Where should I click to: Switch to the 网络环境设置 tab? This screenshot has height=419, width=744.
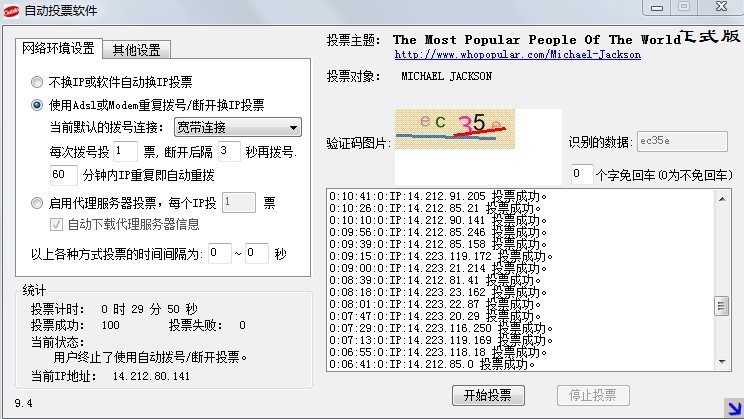tap(58, 48)
